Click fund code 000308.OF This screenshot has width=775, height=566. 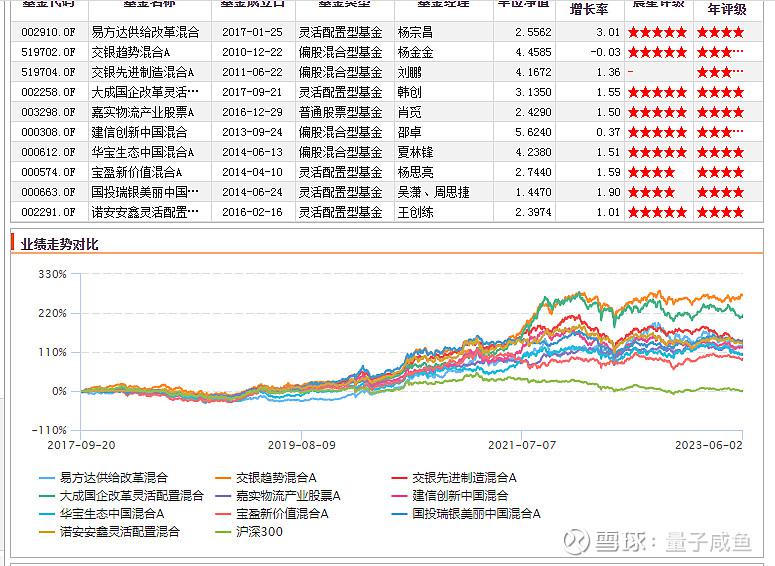click(x=48, y=132)
